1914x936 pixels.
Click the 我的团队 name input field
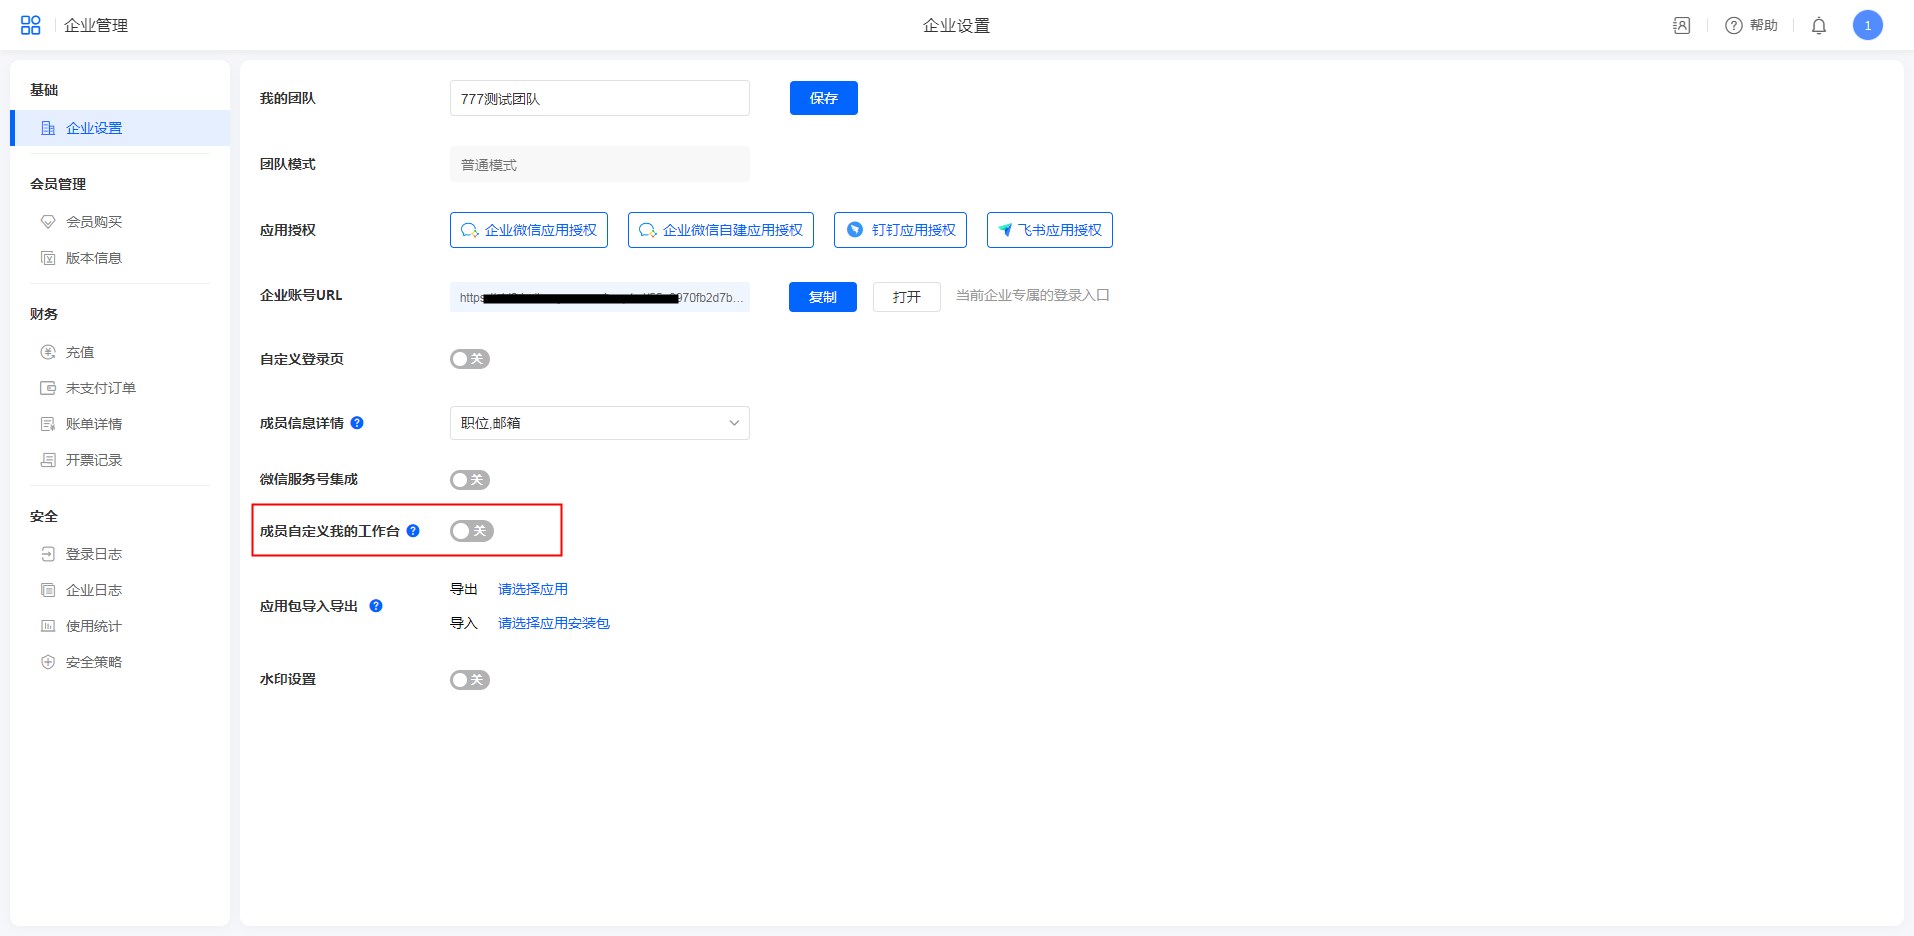tap(599, 98)
